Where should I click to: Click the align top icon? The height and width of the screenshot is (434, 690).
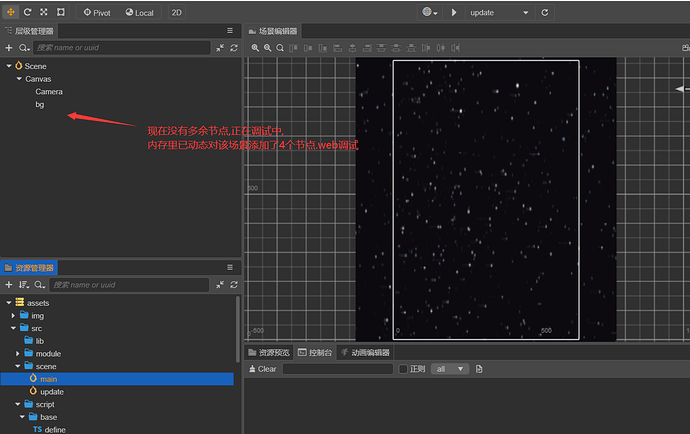click(x=293, y=48)
